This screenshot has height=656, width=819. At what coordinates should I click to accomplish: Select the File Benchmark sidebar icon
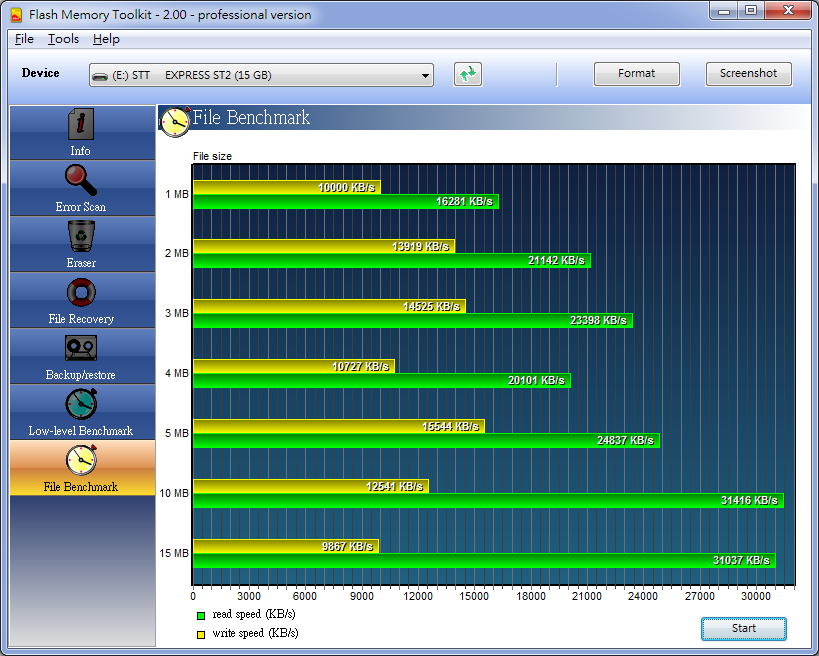81,460
